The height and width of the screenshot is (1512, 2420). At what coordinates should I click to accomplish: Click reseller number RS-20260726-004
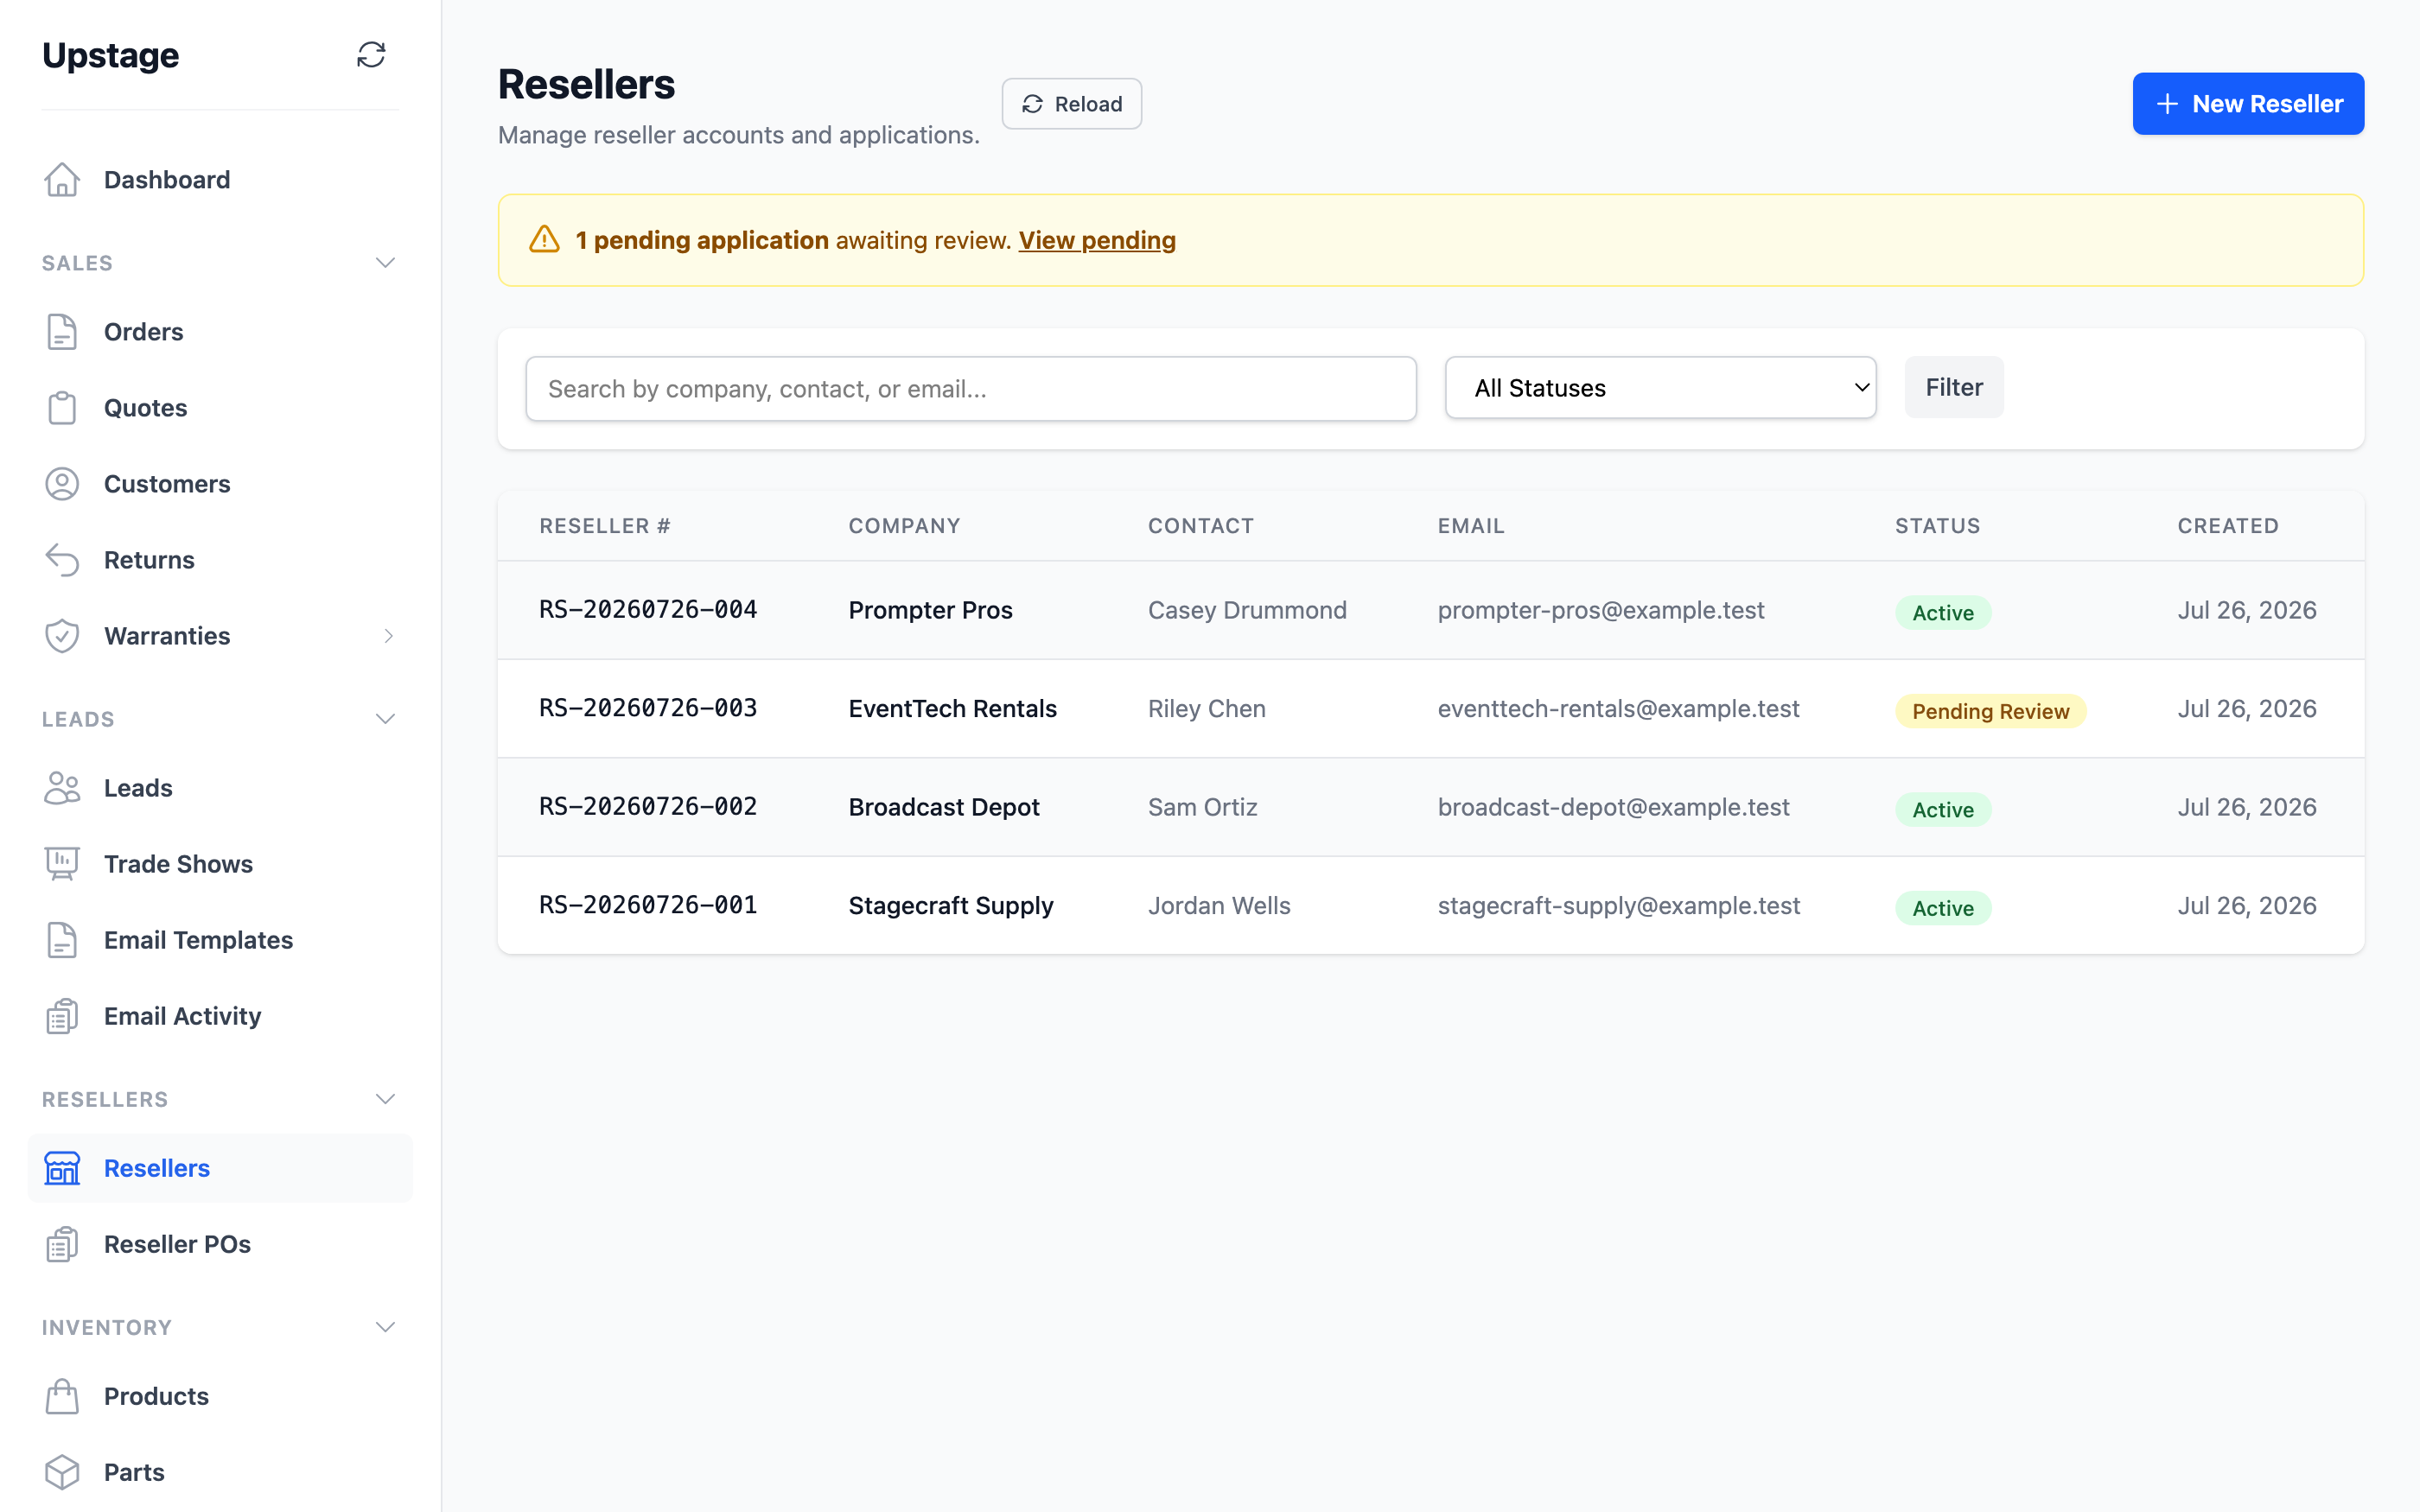(x=648, y=610)
